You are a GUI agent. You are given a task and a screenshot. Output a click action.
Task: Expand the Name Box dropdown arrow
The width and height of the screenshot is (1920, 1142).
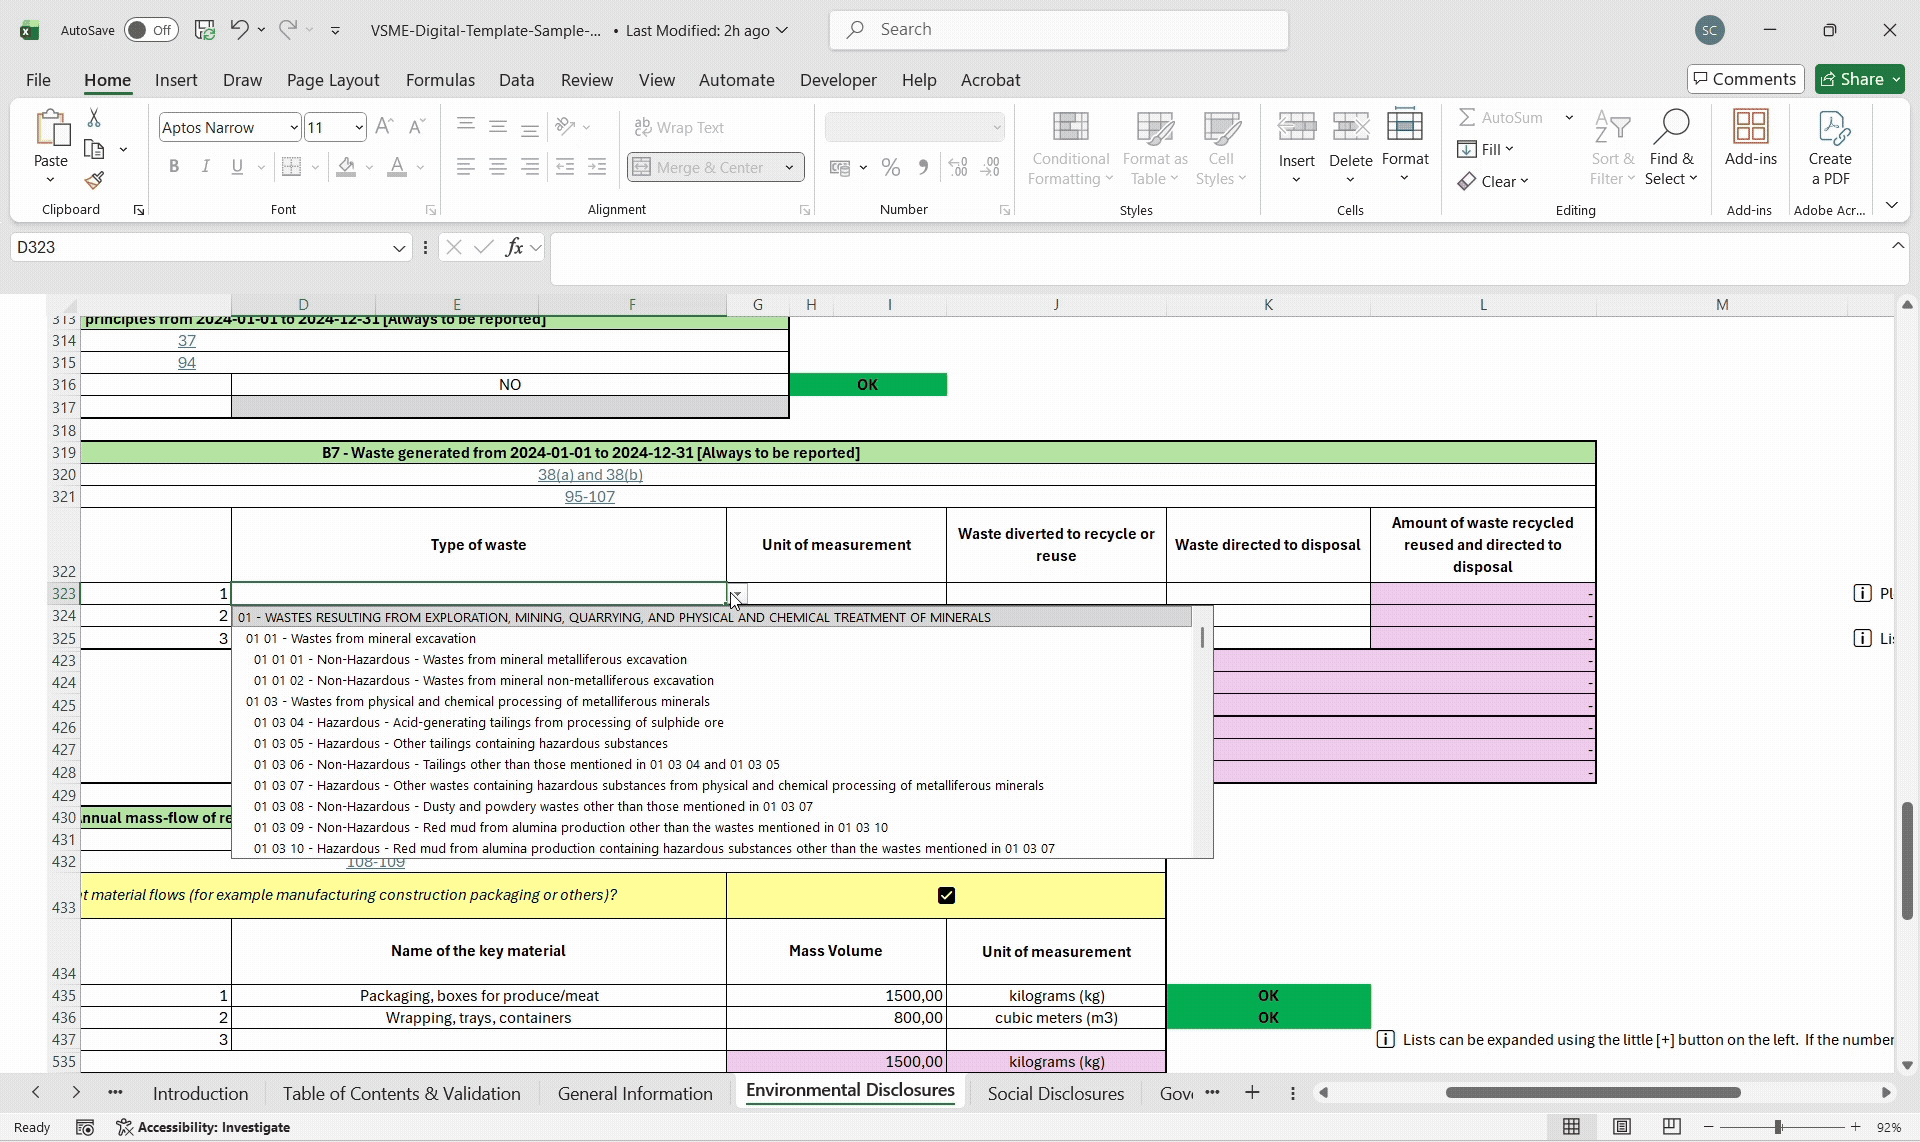399,248
